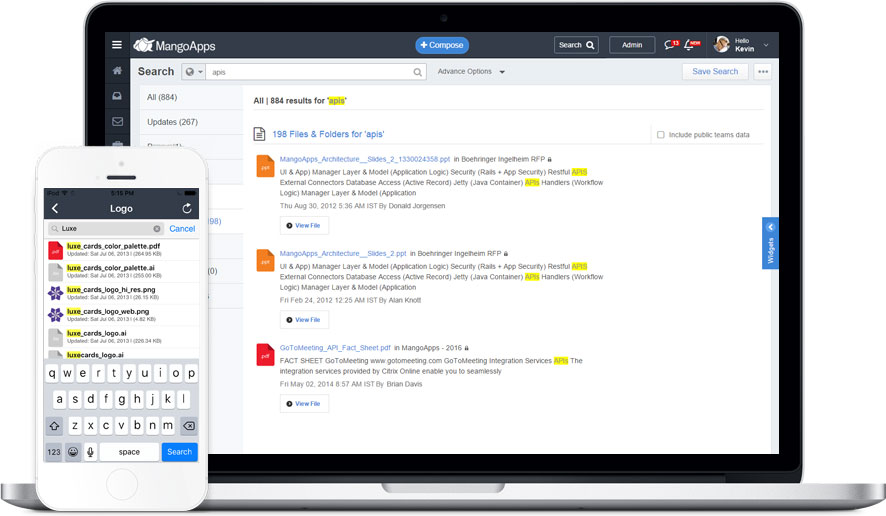886x516 pixels.
Task: Open the search scope globe dropdown
Action: coord(193,72)
